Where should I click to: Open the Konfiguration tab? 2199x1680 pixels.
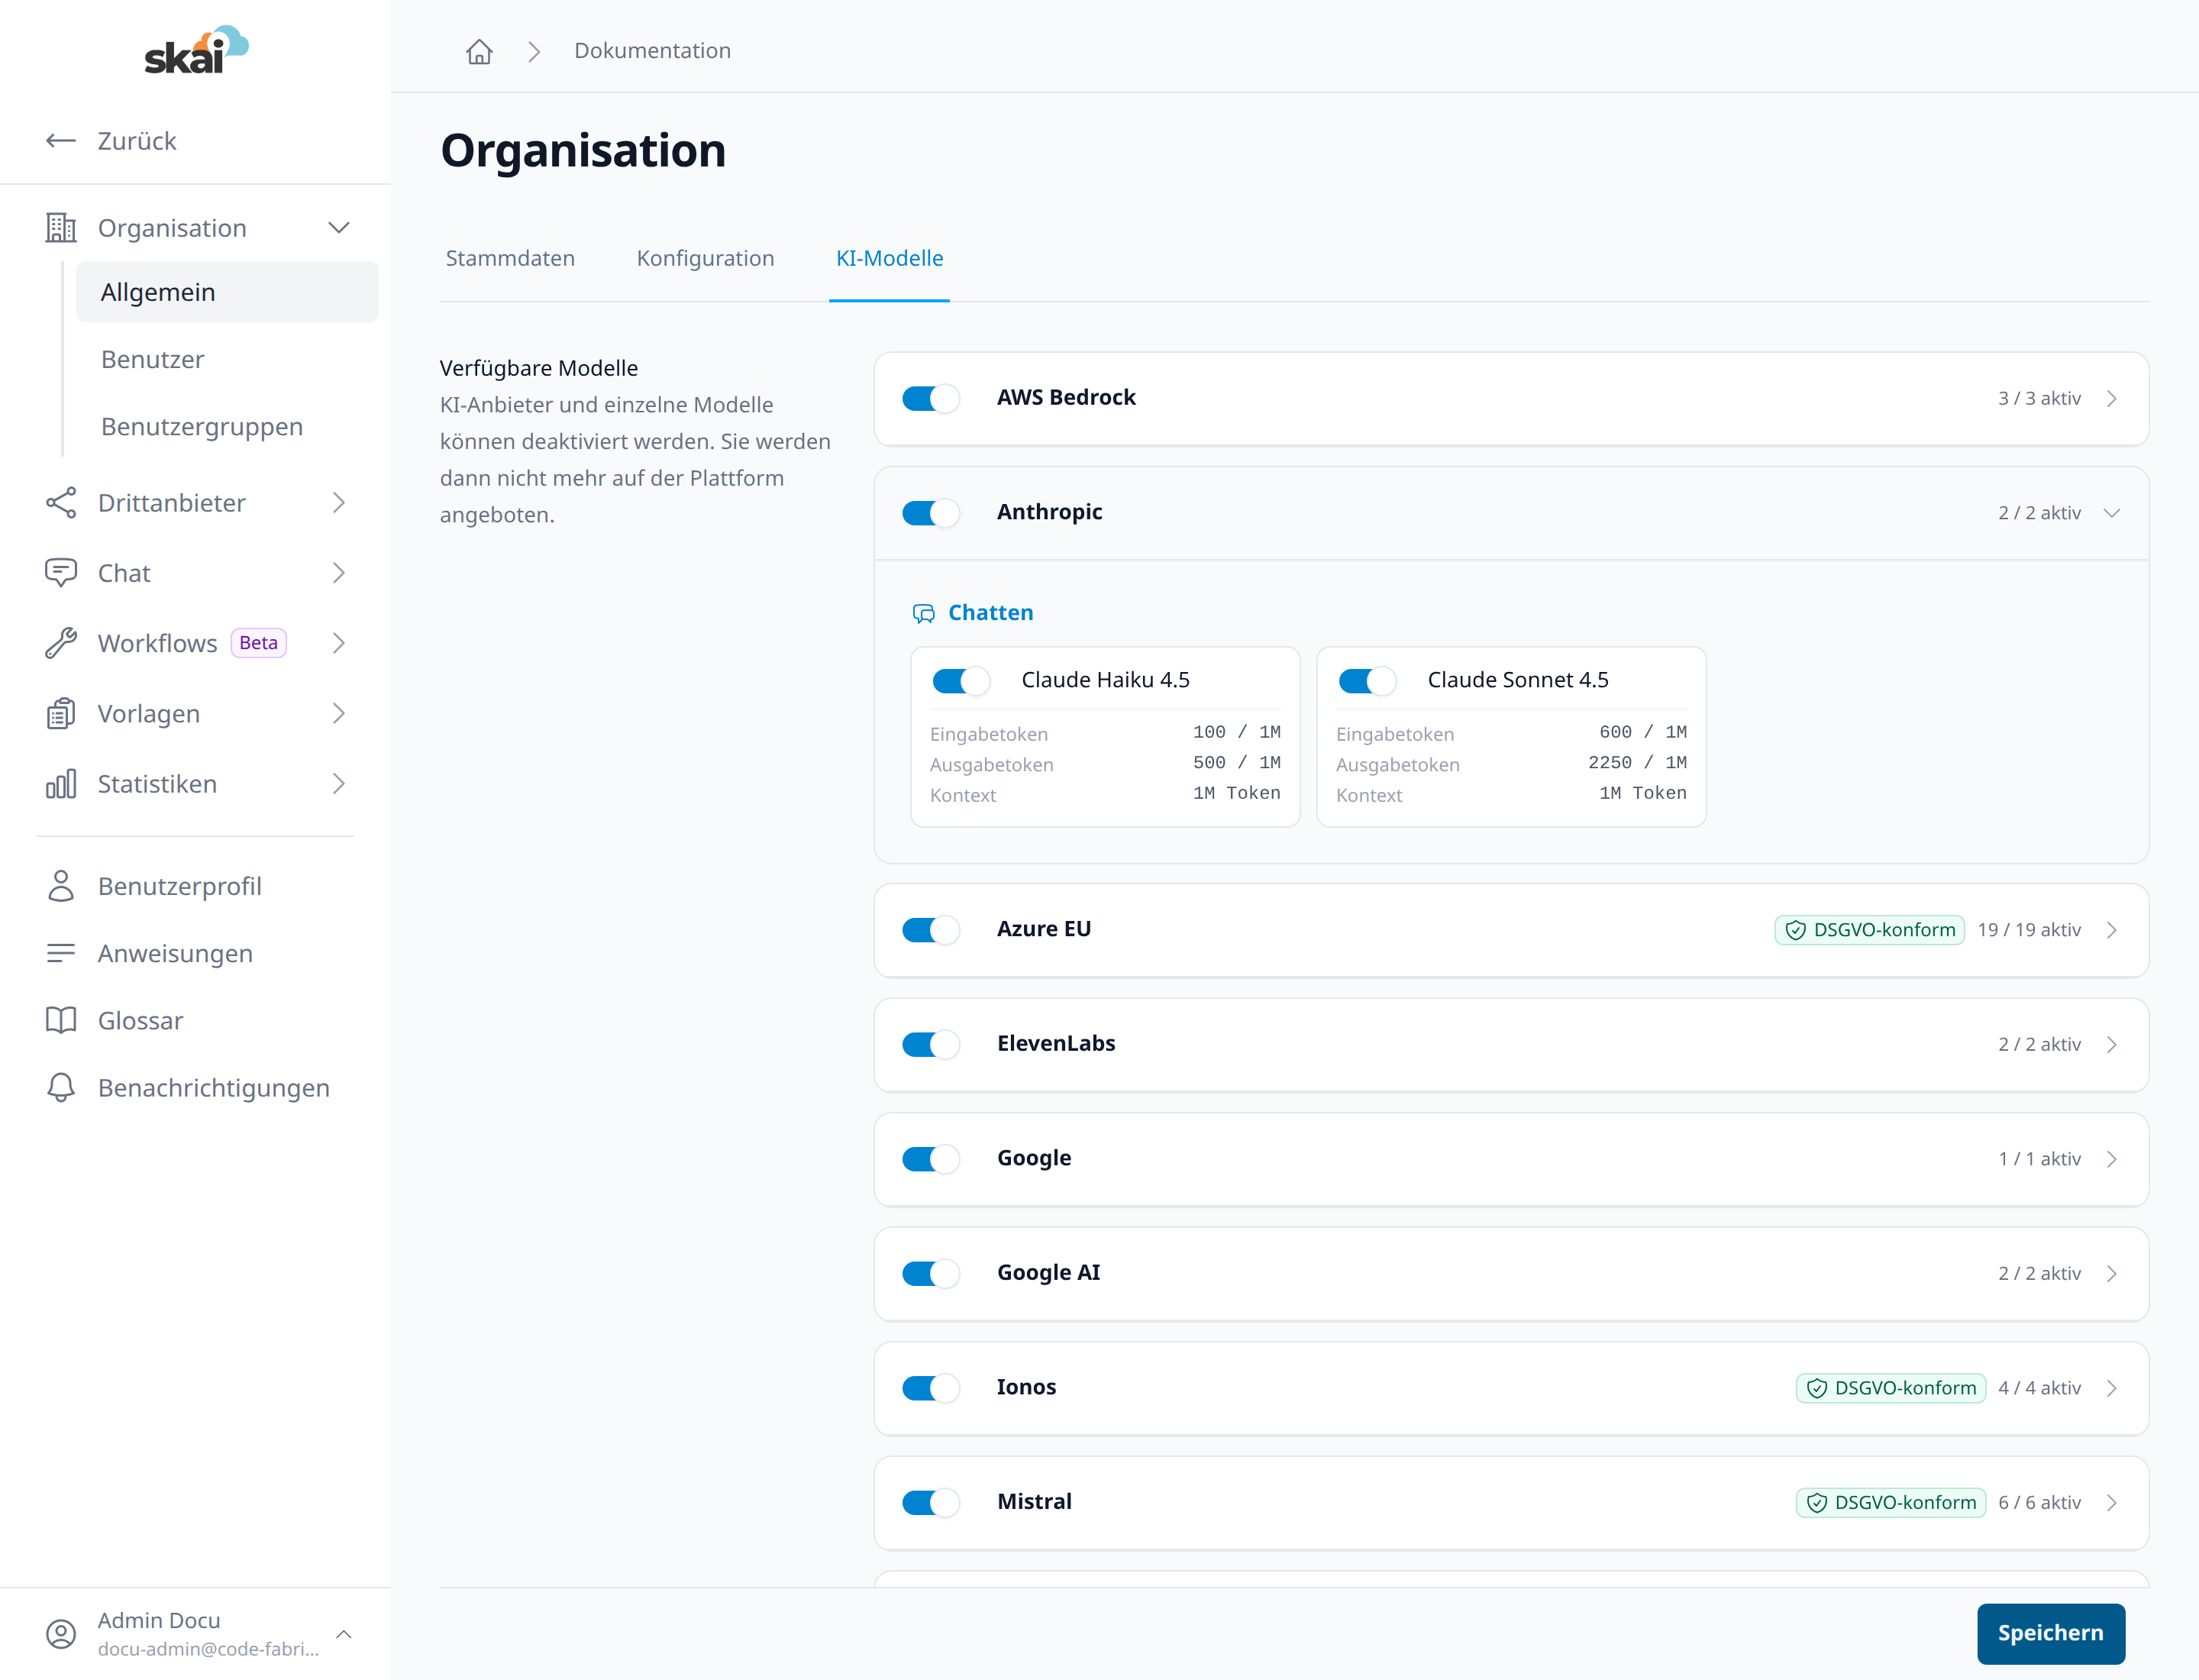705,258
